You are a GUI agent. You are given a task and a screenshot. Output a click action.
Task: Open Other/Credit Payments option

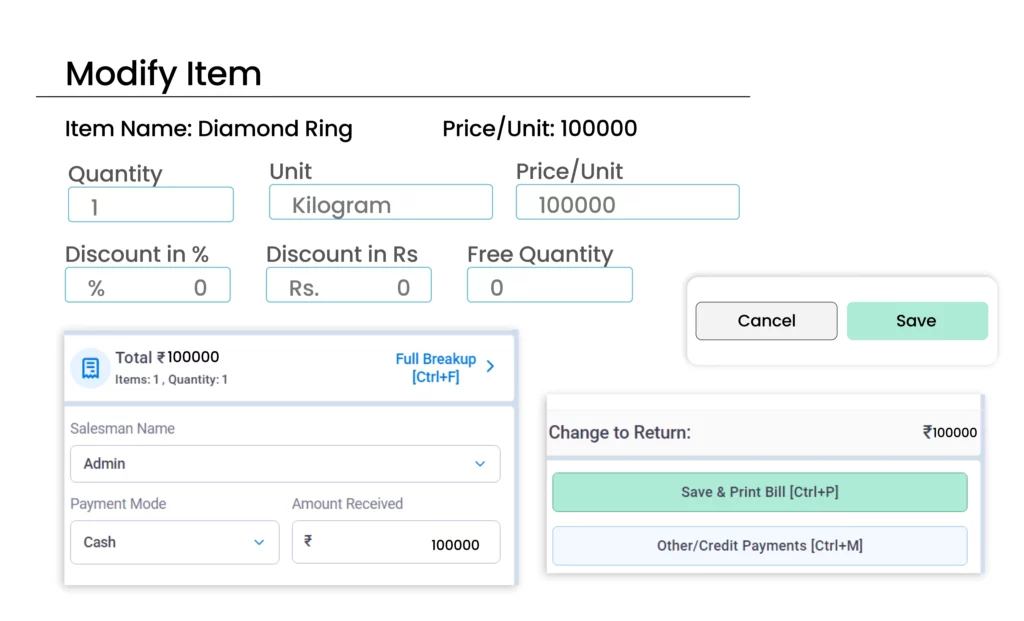(759, 546)
